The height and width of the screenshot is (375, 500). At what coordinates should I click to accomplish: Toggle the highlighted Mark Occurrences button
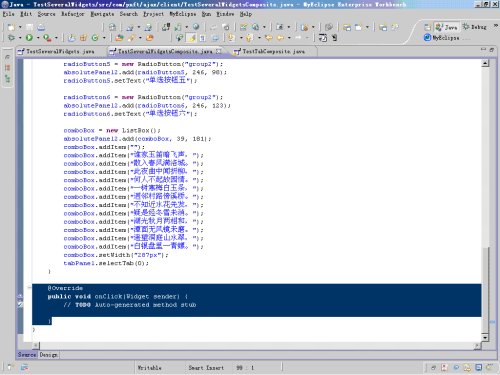(192, 38)
